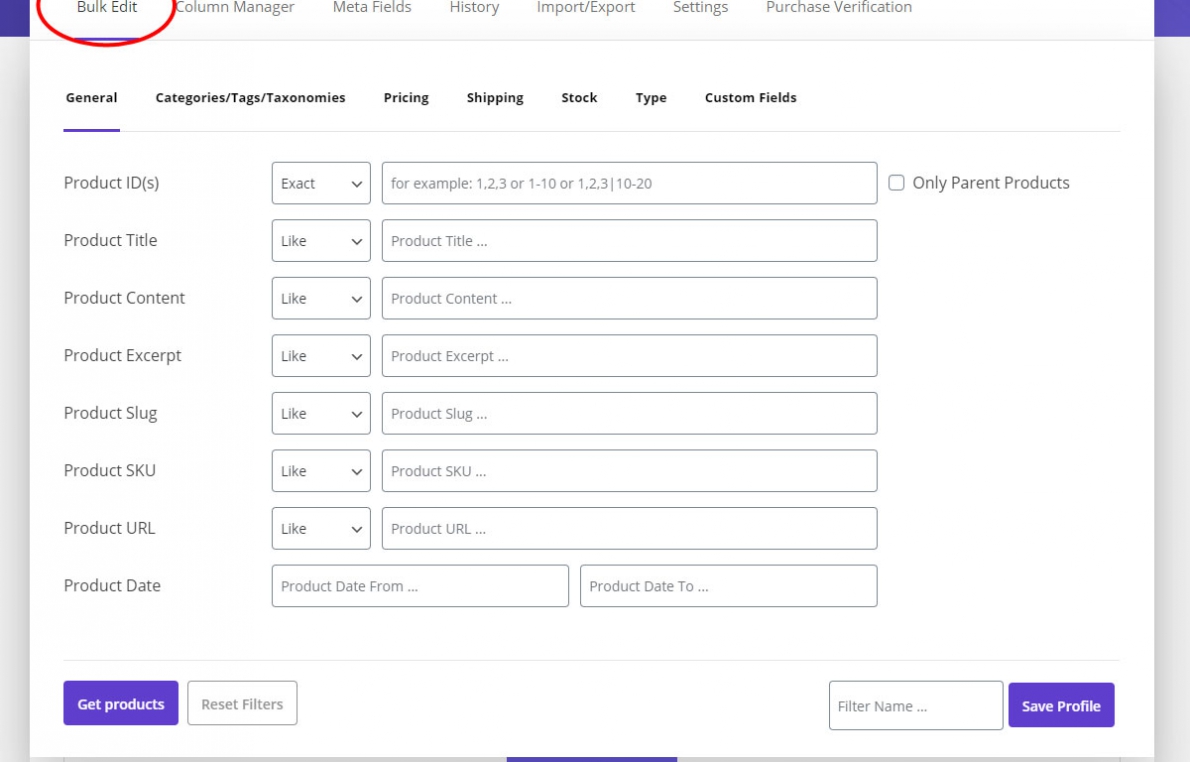Switch to the Stock tab
This screenshot has width=1190, height=762.
578,97
